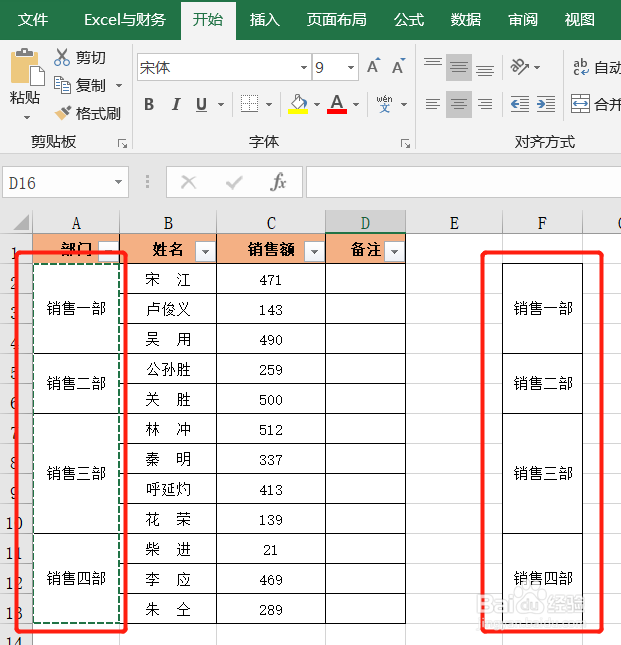Align text right

point(485,104)
